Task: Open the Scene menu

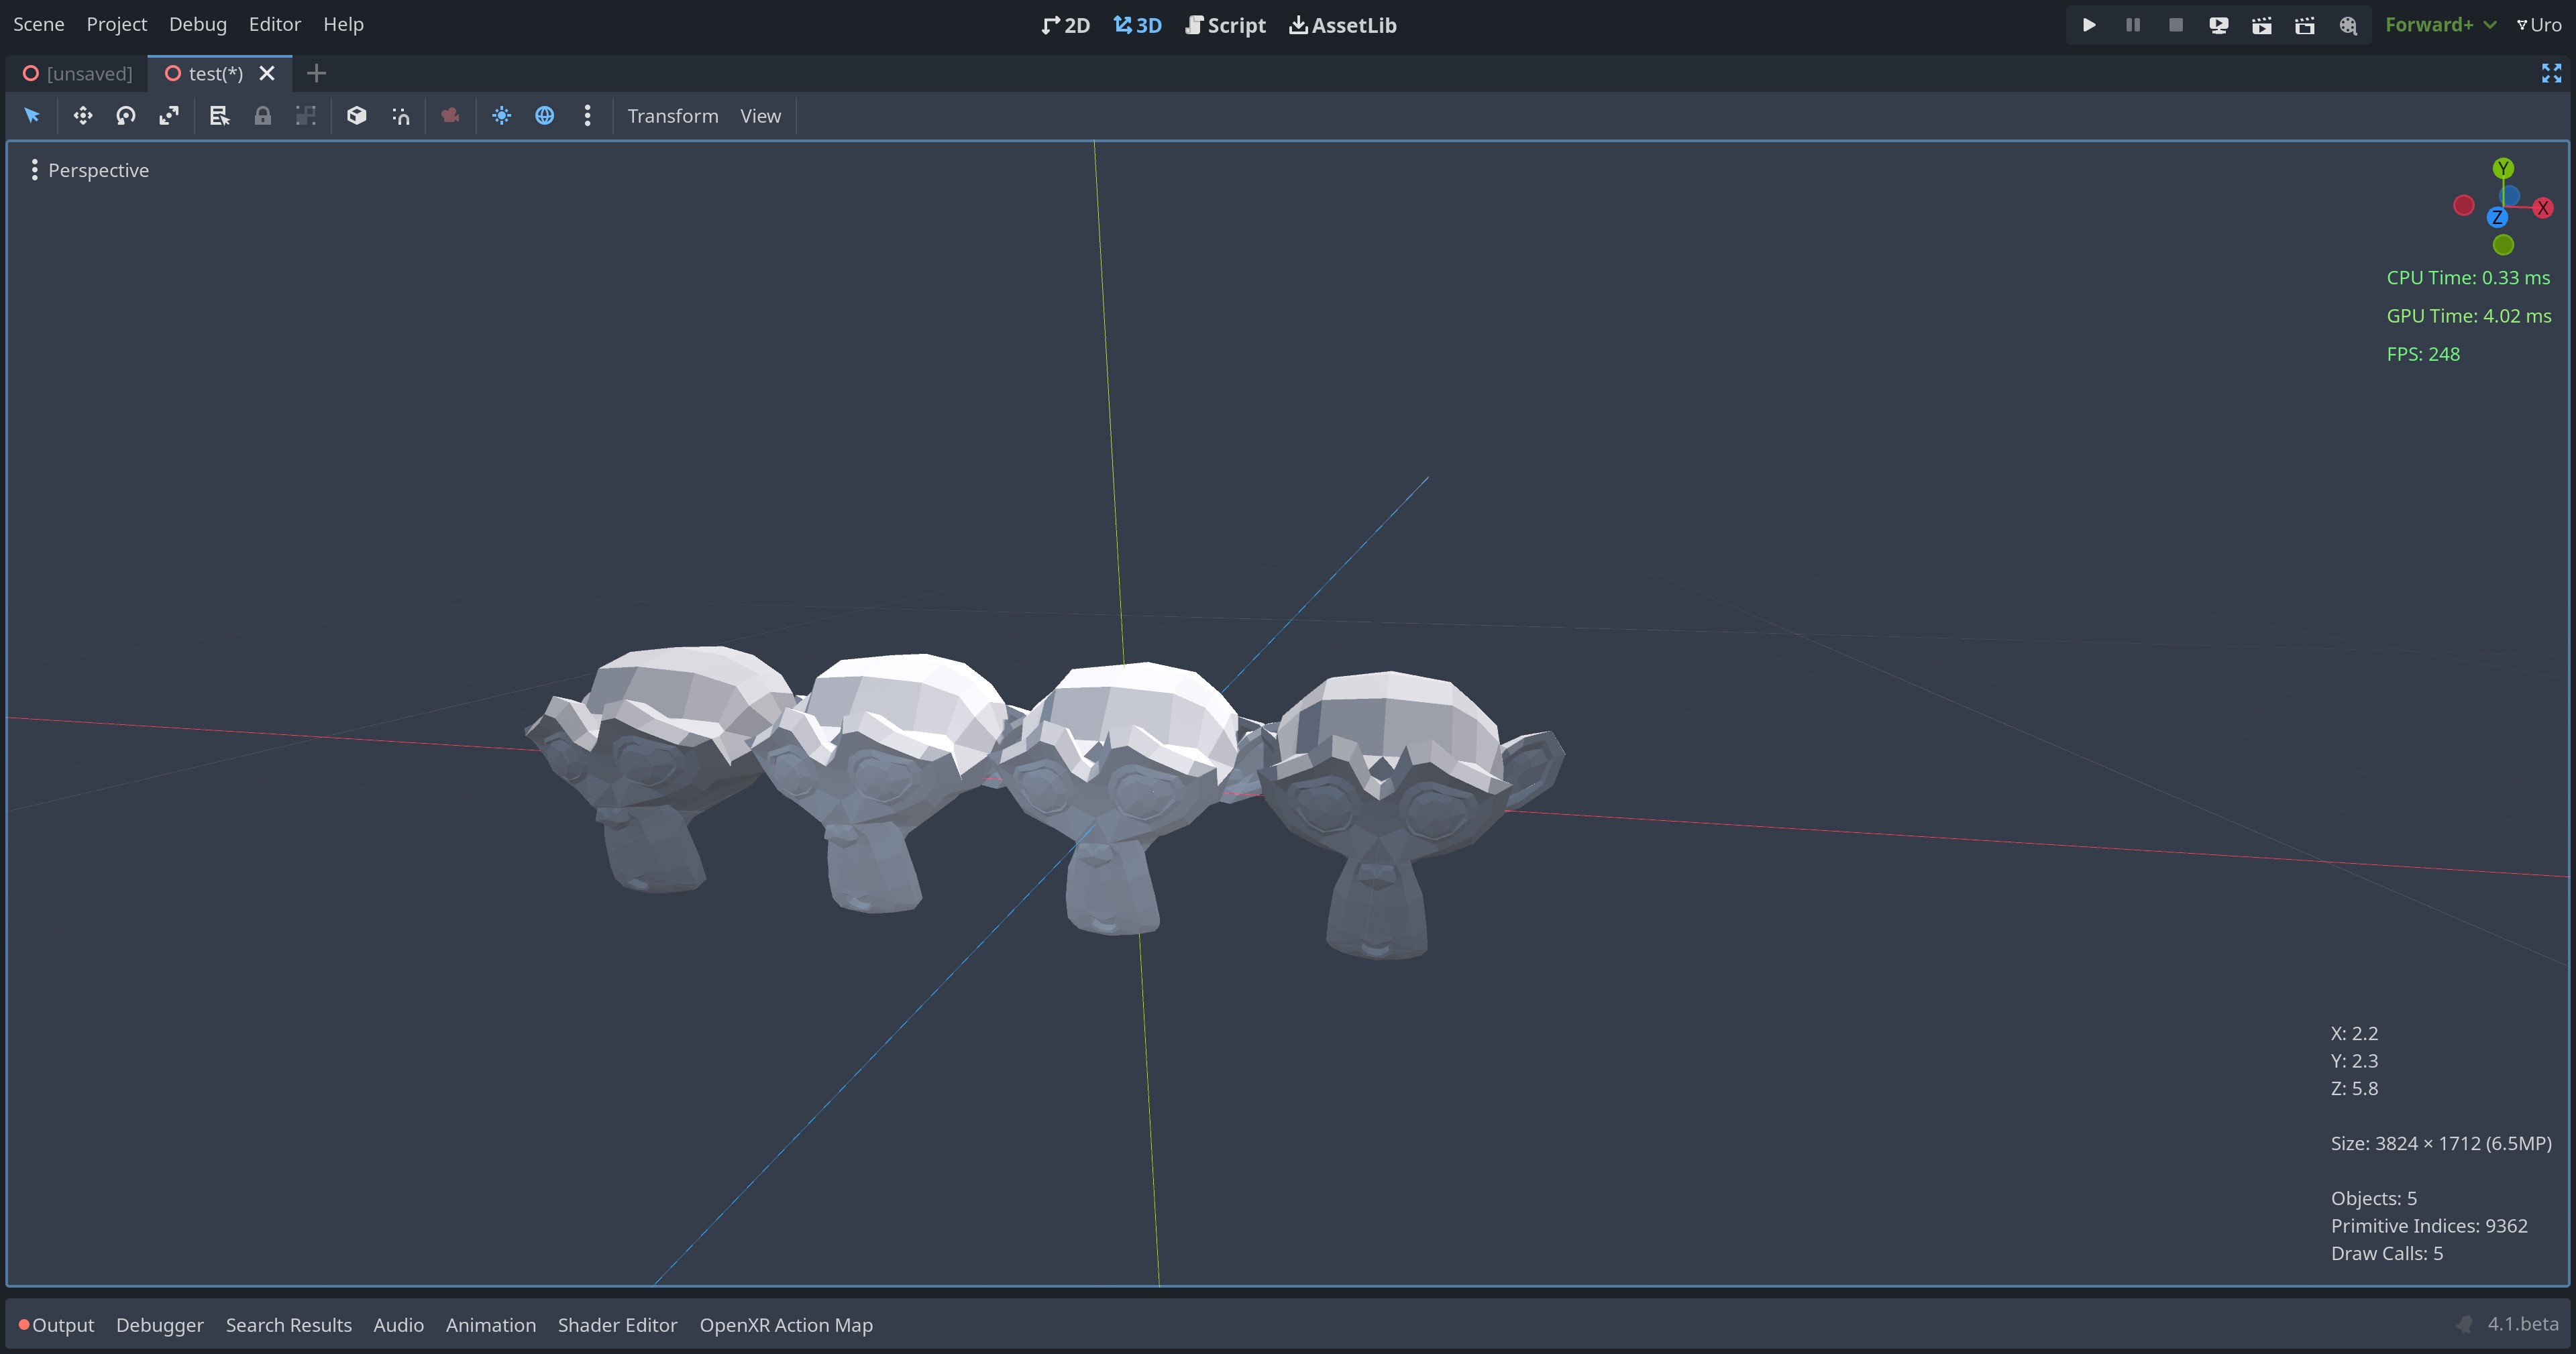Action: pos(38,24)
